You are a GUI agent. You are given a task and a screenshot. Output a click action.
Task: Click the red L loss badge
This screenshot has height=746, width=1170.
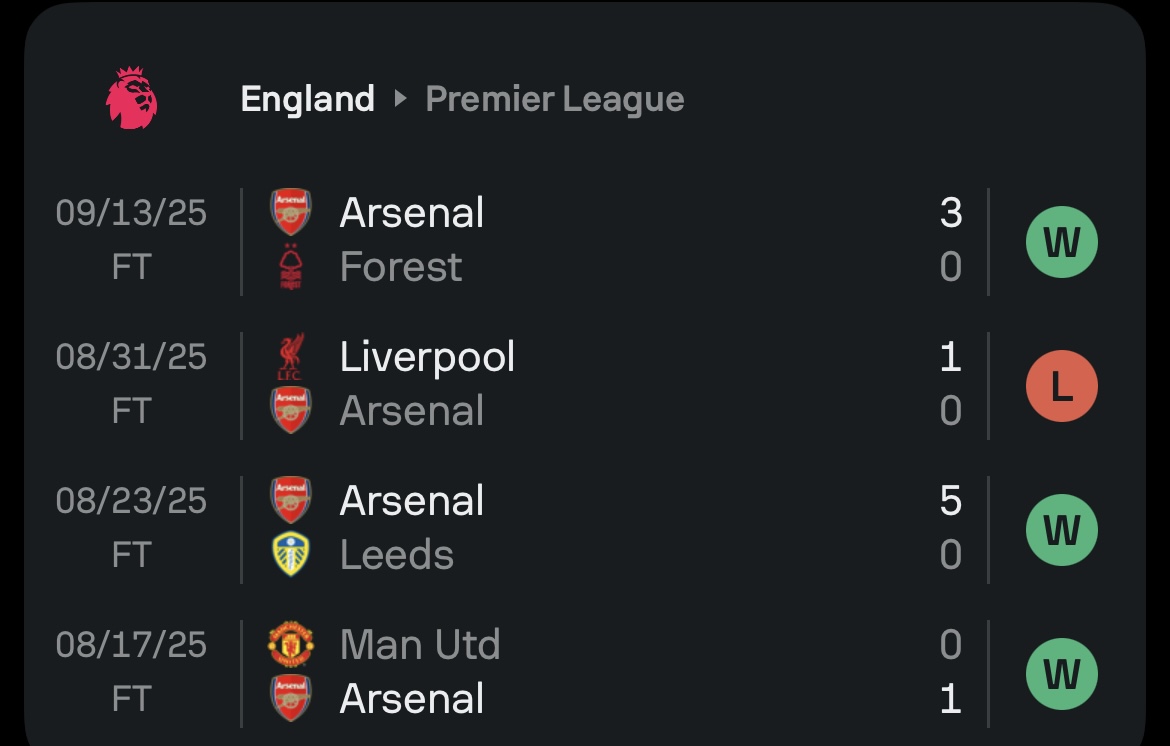pyautogui.click(x=1062, y=386)
